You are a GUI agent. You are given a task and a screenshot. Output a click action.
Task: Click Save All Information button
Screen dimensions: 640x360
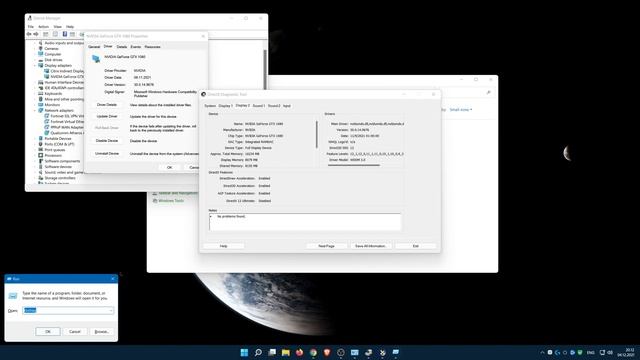point(371,246)
